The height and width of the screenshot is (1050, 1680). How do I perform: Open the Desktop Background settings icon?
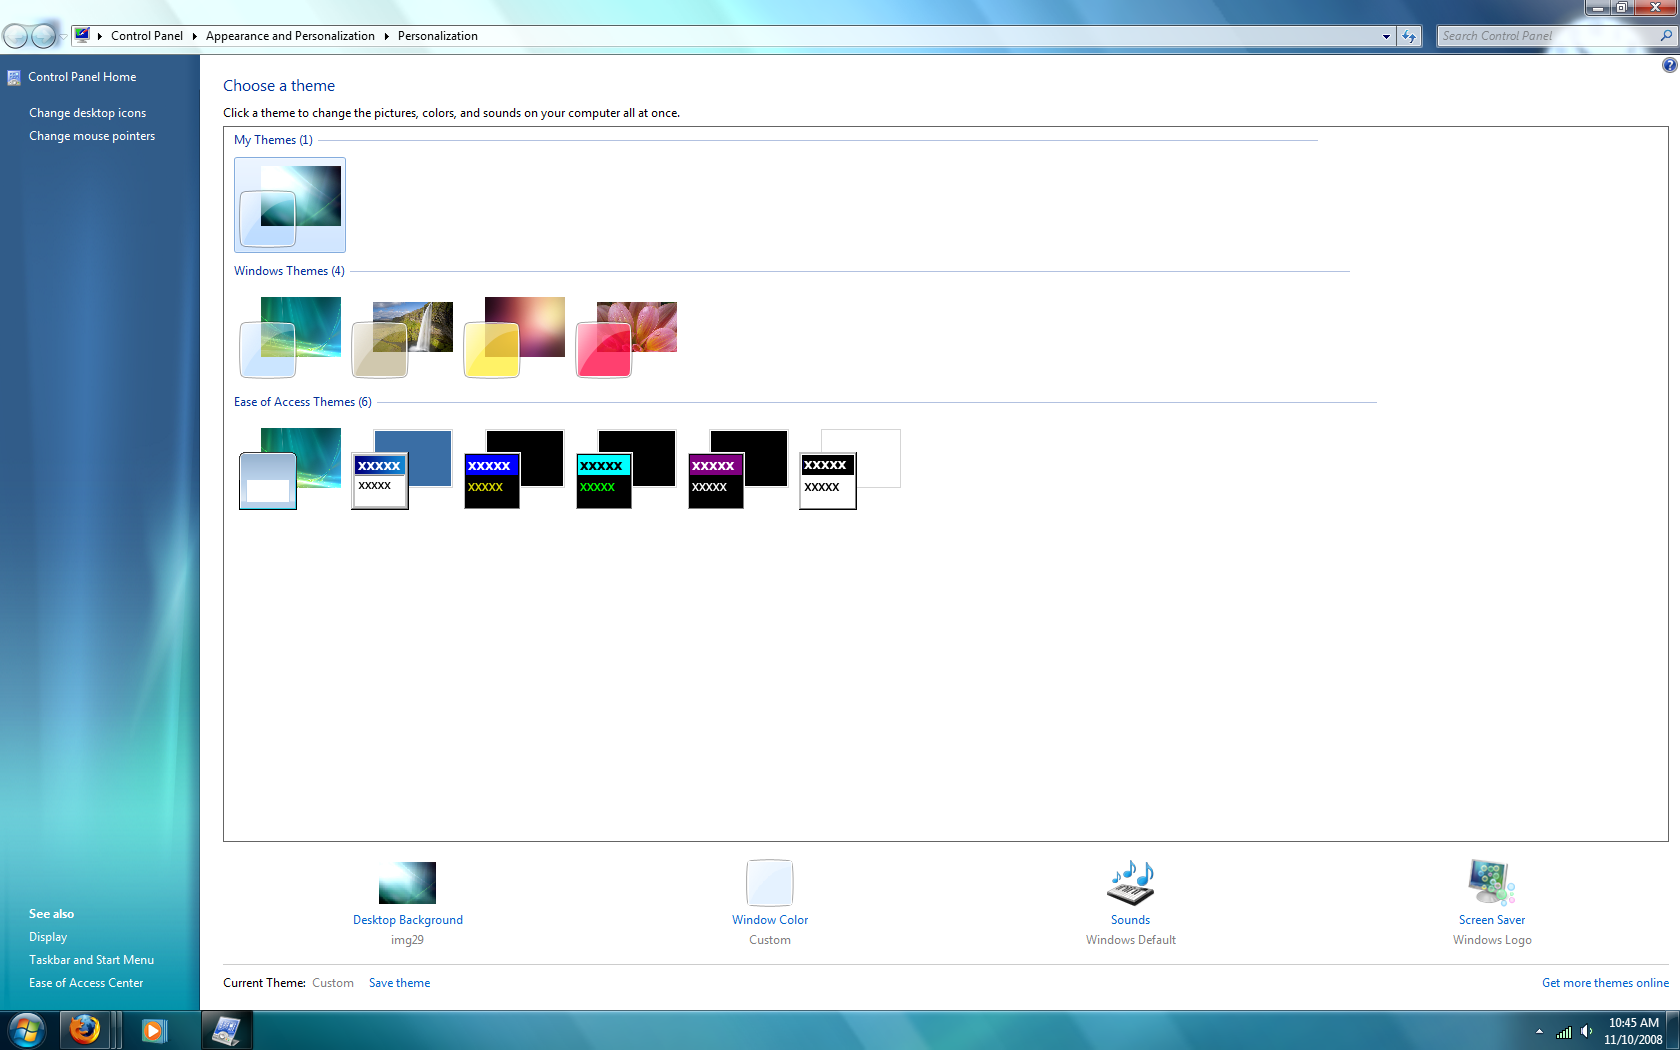point(407,883)
